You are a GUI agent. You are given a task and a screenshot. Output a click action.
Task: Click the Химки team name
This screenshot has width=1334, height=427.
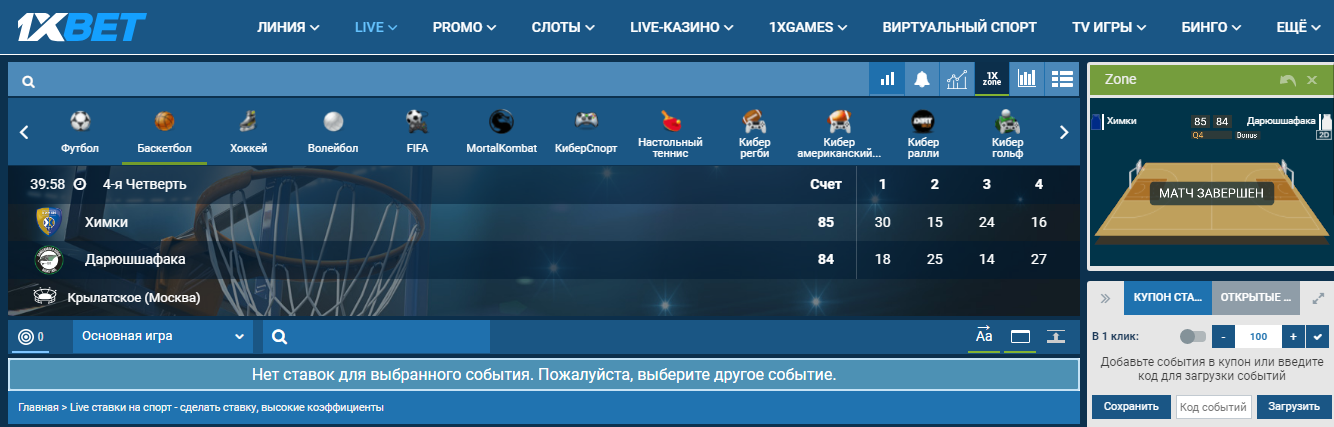pyautogui.click(x=107, y=222)
